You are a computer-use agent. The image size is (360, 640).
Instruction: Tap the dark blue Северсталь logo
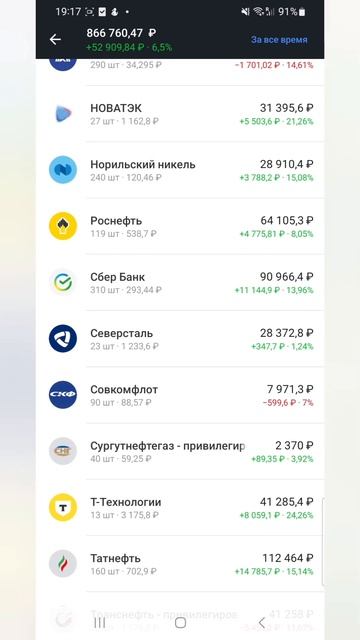pos(63,338)
